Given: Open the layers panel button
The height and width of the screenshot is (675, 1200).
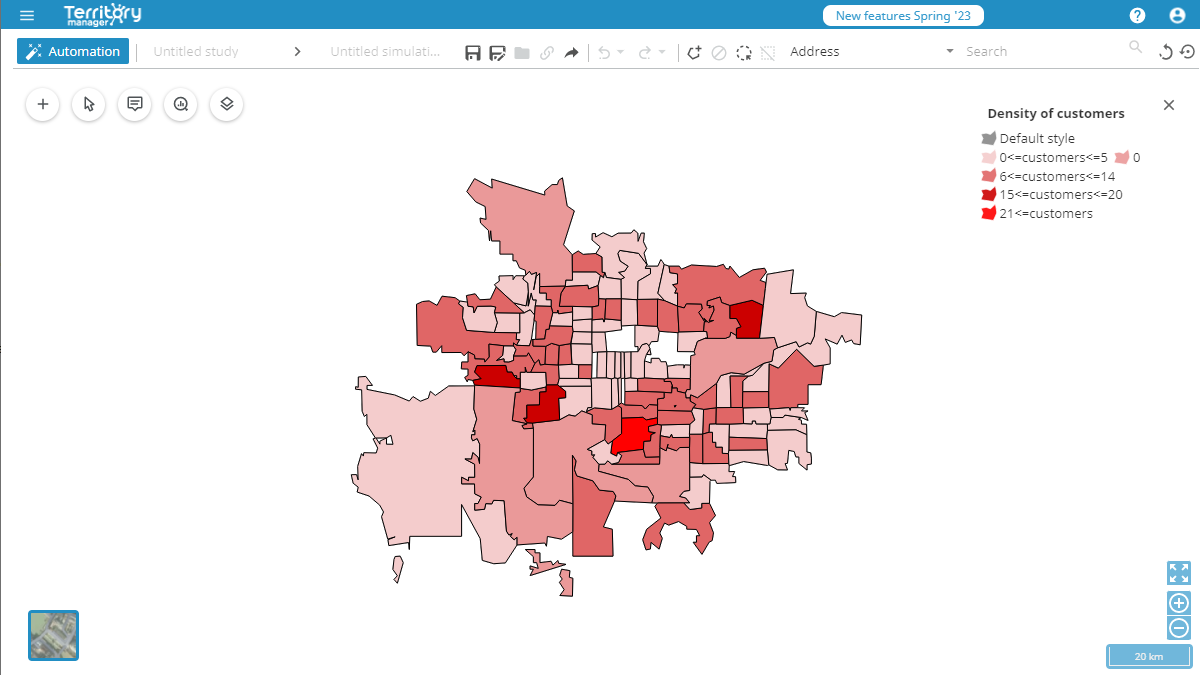Looking at the screenshot, I should (227, 104).
